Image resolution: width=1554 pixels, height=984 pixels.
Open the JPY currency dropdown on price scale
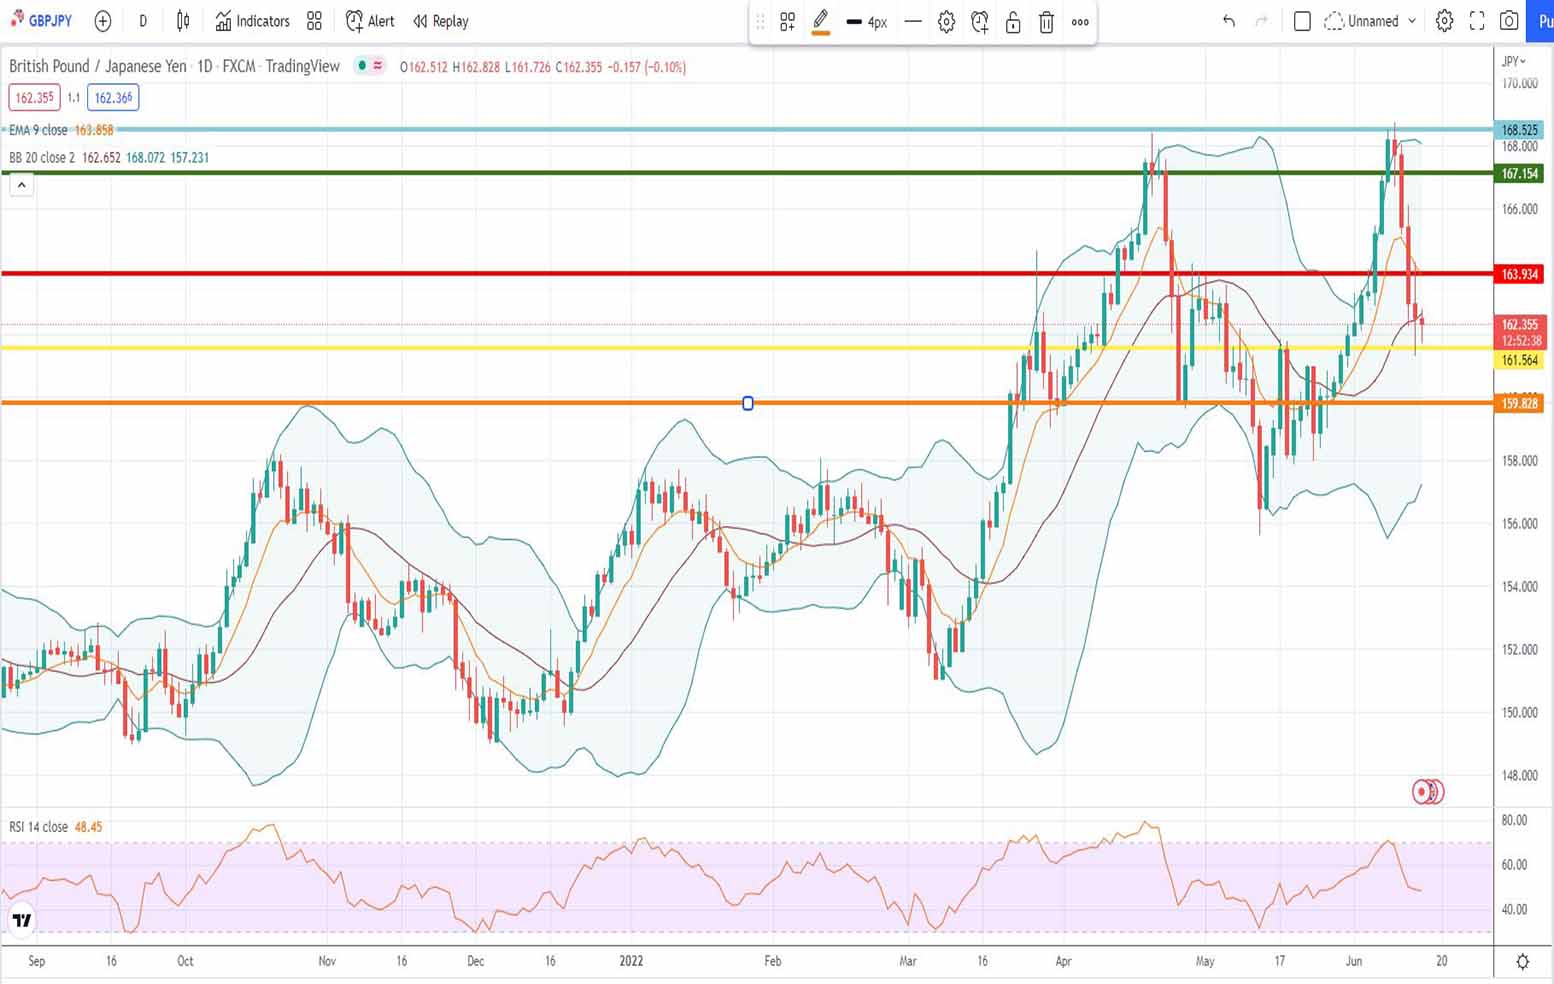pyautogui.click(x=1514, y=61)
